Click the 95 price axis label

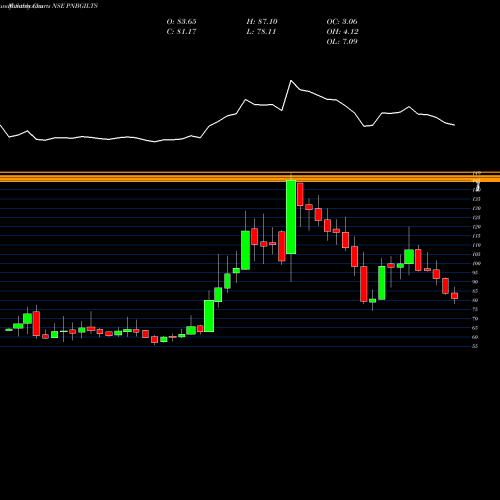[x=475, y=273]
